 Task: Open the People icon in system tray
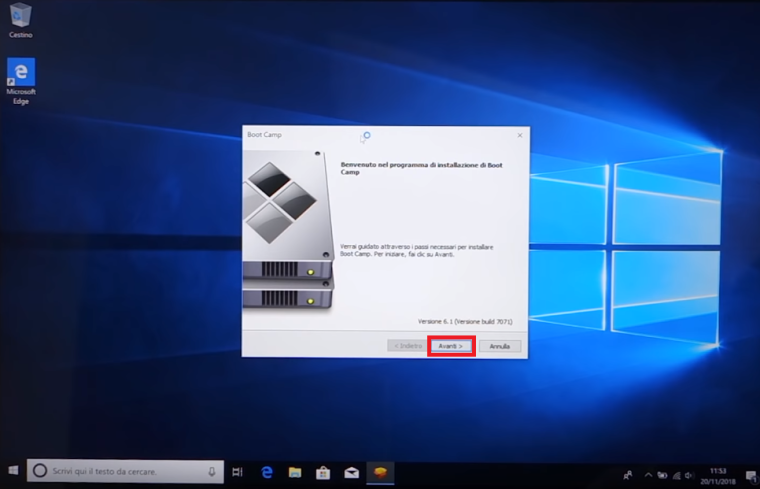tap(628, 474)
